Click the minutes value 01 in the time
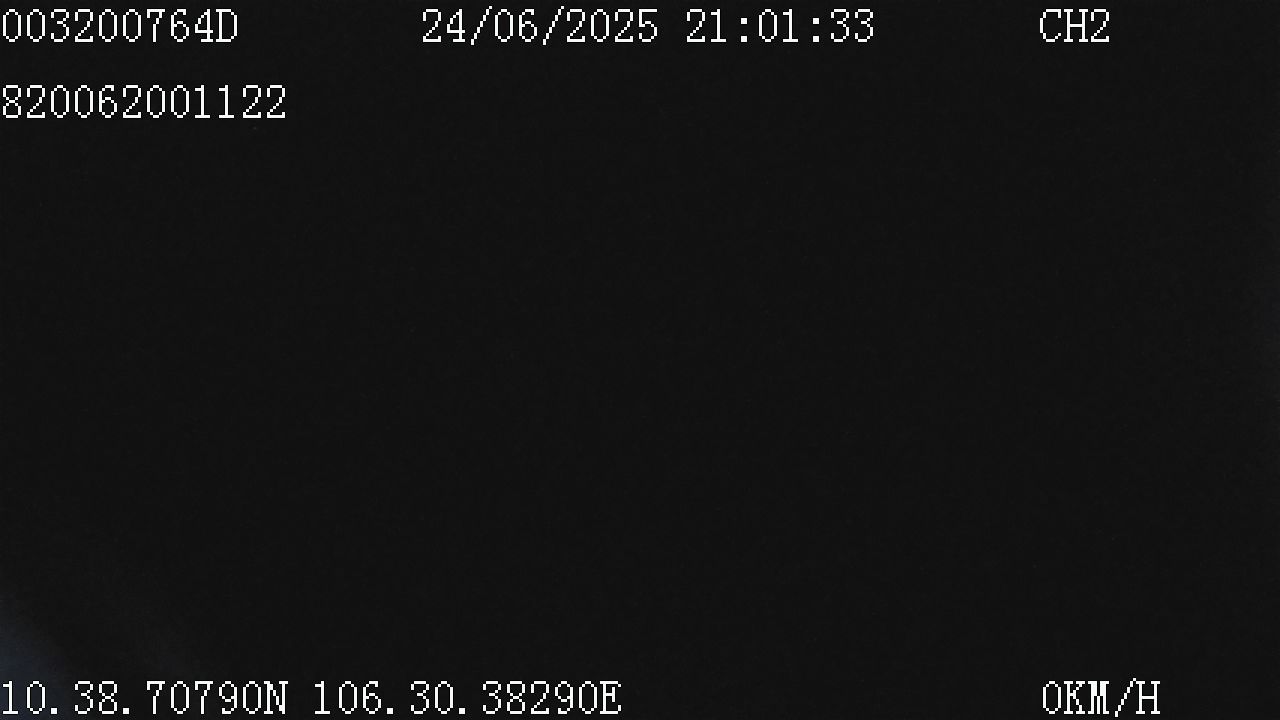Image resolution: width=1280 pixels, height=720 pixels. (x=780, y=26)
